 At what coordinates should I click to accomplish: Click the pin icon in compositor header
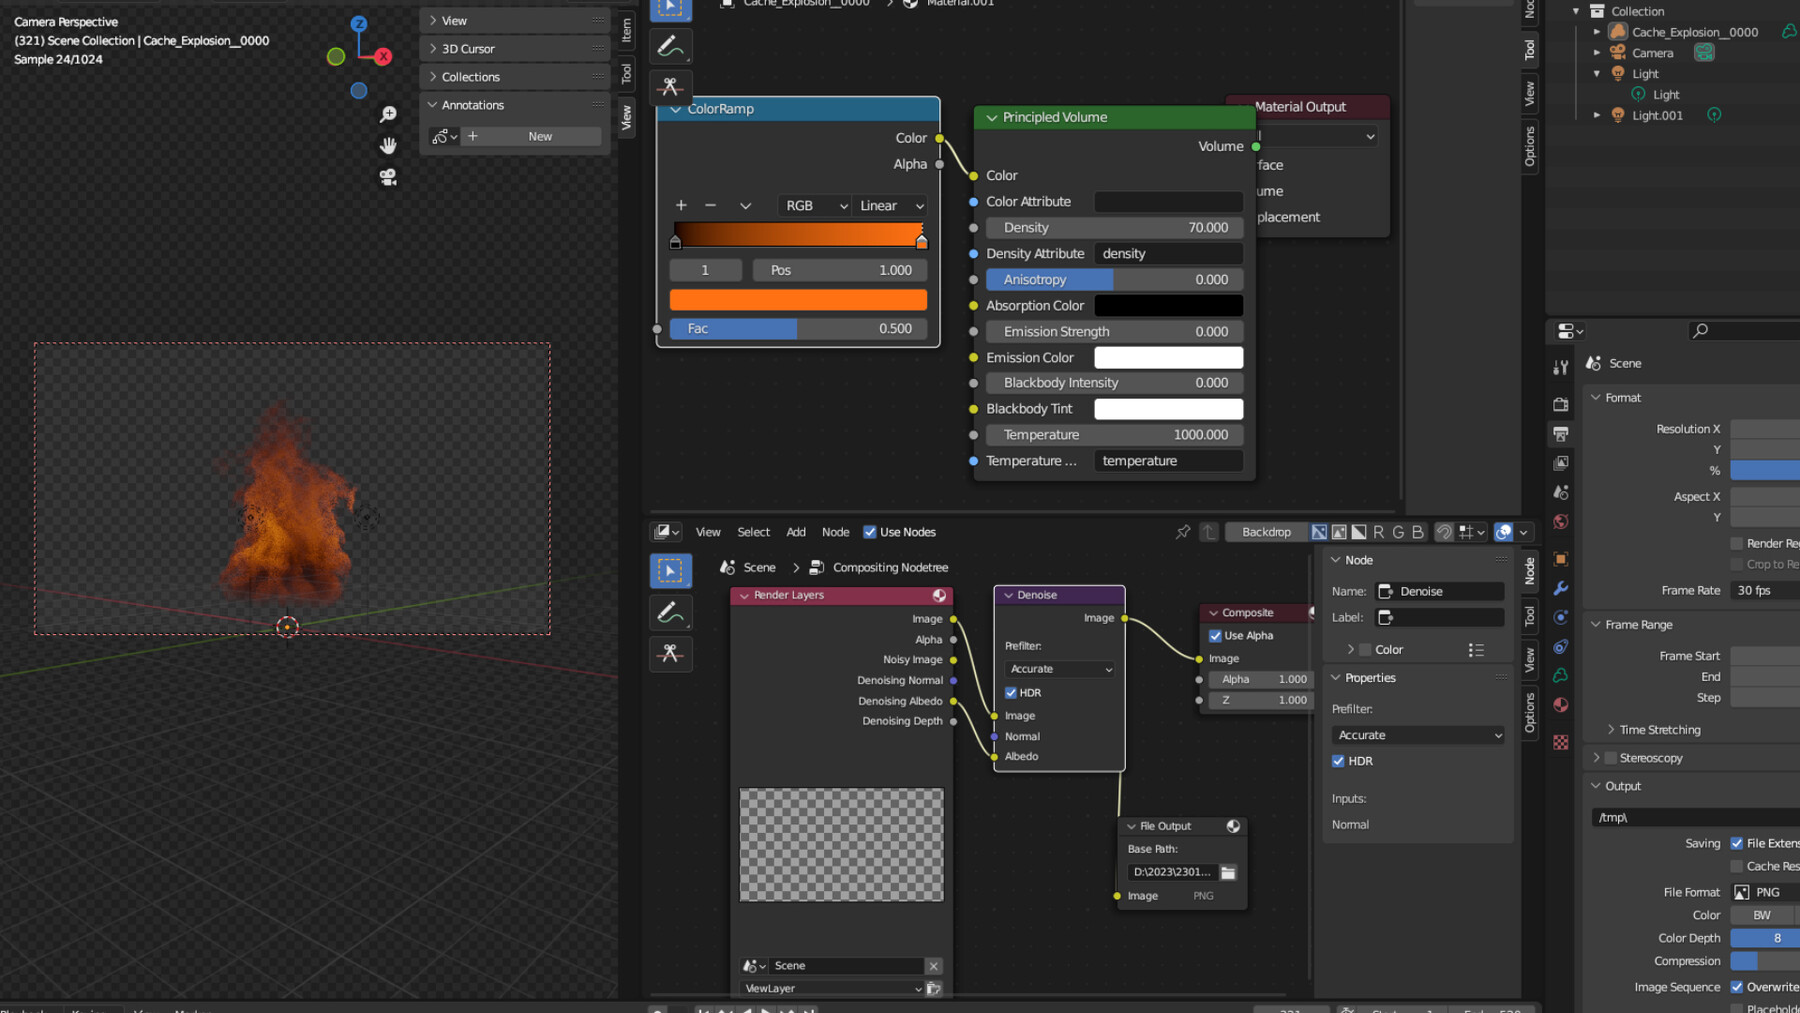click(1183, 532)
